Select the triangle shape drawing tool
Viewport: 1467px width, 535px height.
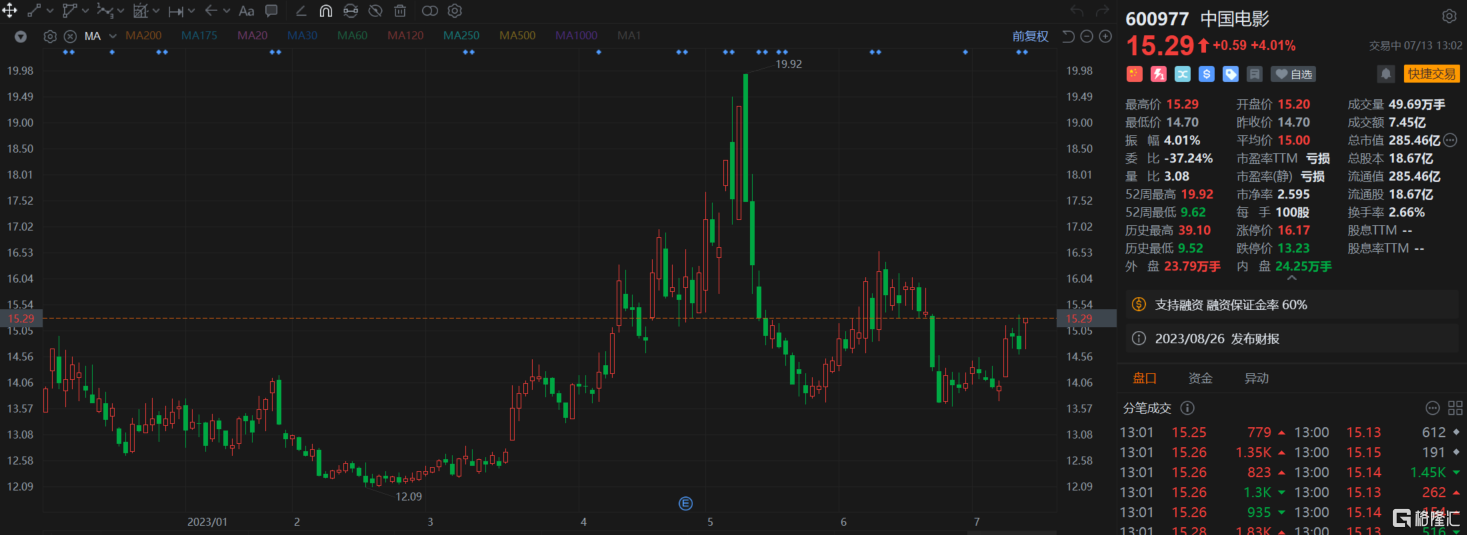coord(69,11)
